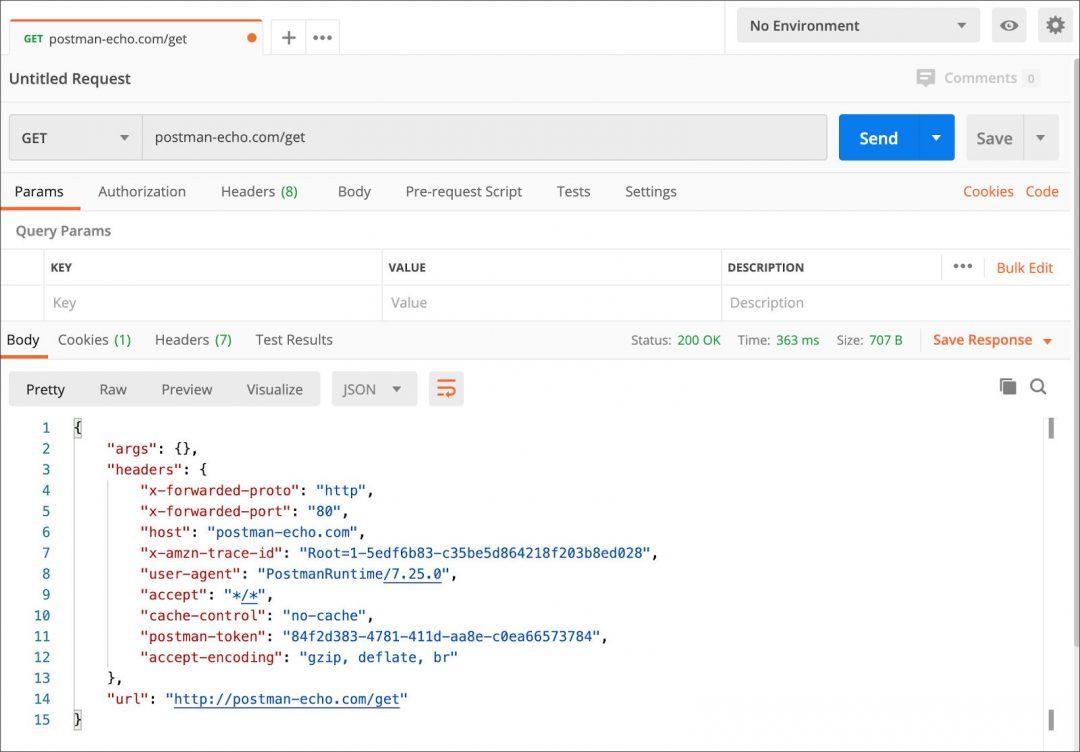Click the postman-echo.com/get URL in the response
Image resolution: width=1080 pixels, height=752 pixels.
tap(289, 699)
